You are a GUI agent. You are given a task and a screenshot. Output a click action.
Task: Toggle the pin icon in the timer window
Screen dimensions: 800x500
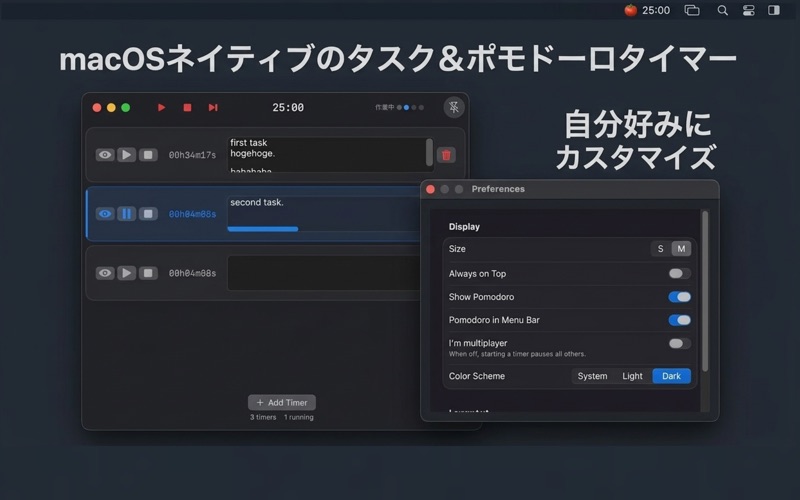pos(454,107)
